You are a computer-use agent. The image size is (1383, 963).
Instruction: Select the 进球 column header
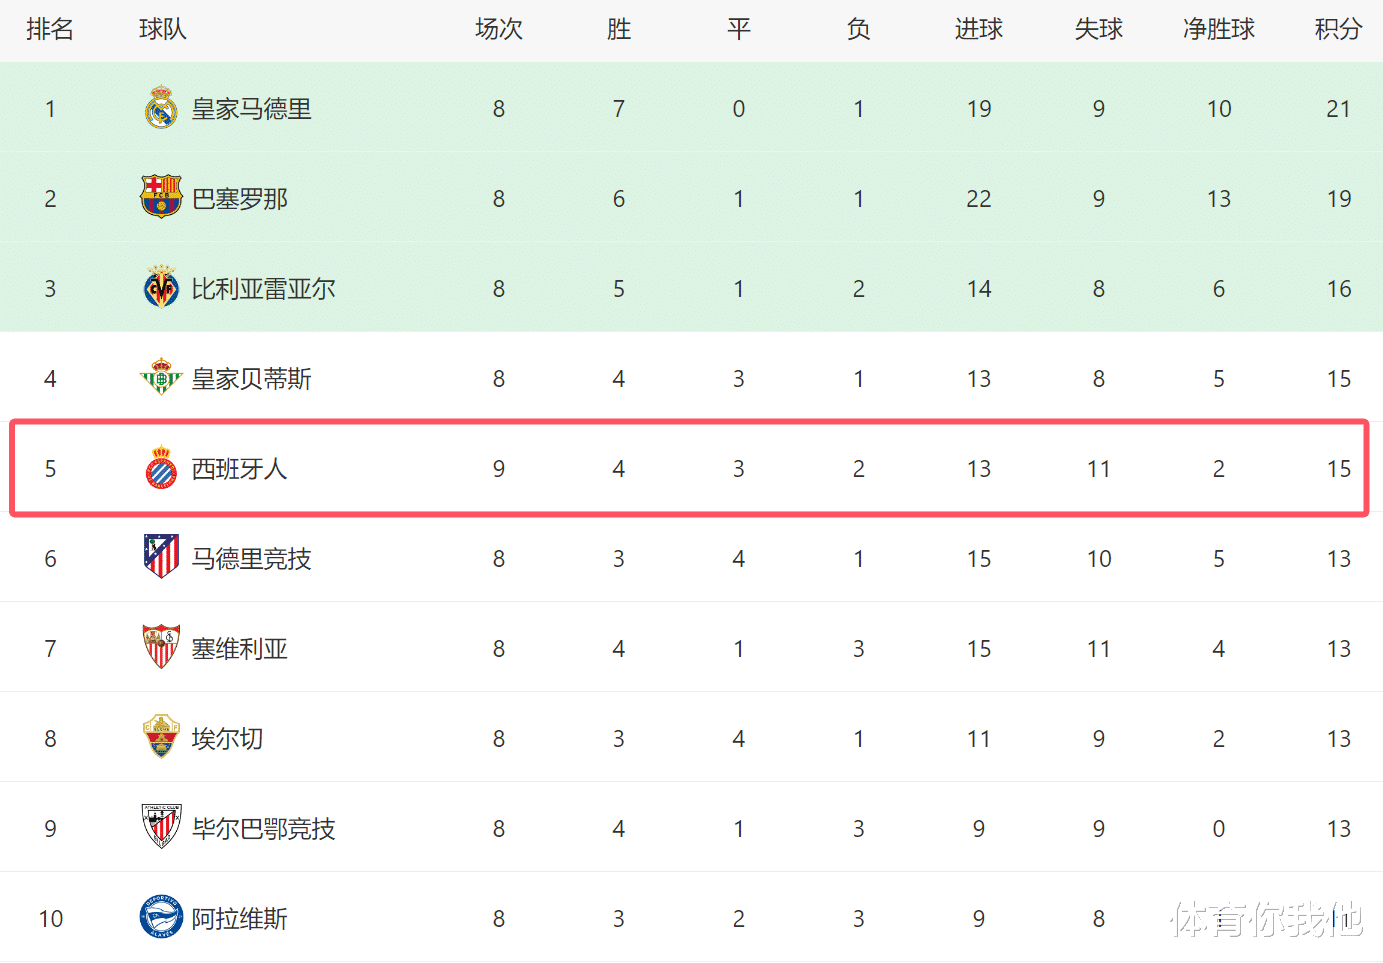(x=978, y=29)
